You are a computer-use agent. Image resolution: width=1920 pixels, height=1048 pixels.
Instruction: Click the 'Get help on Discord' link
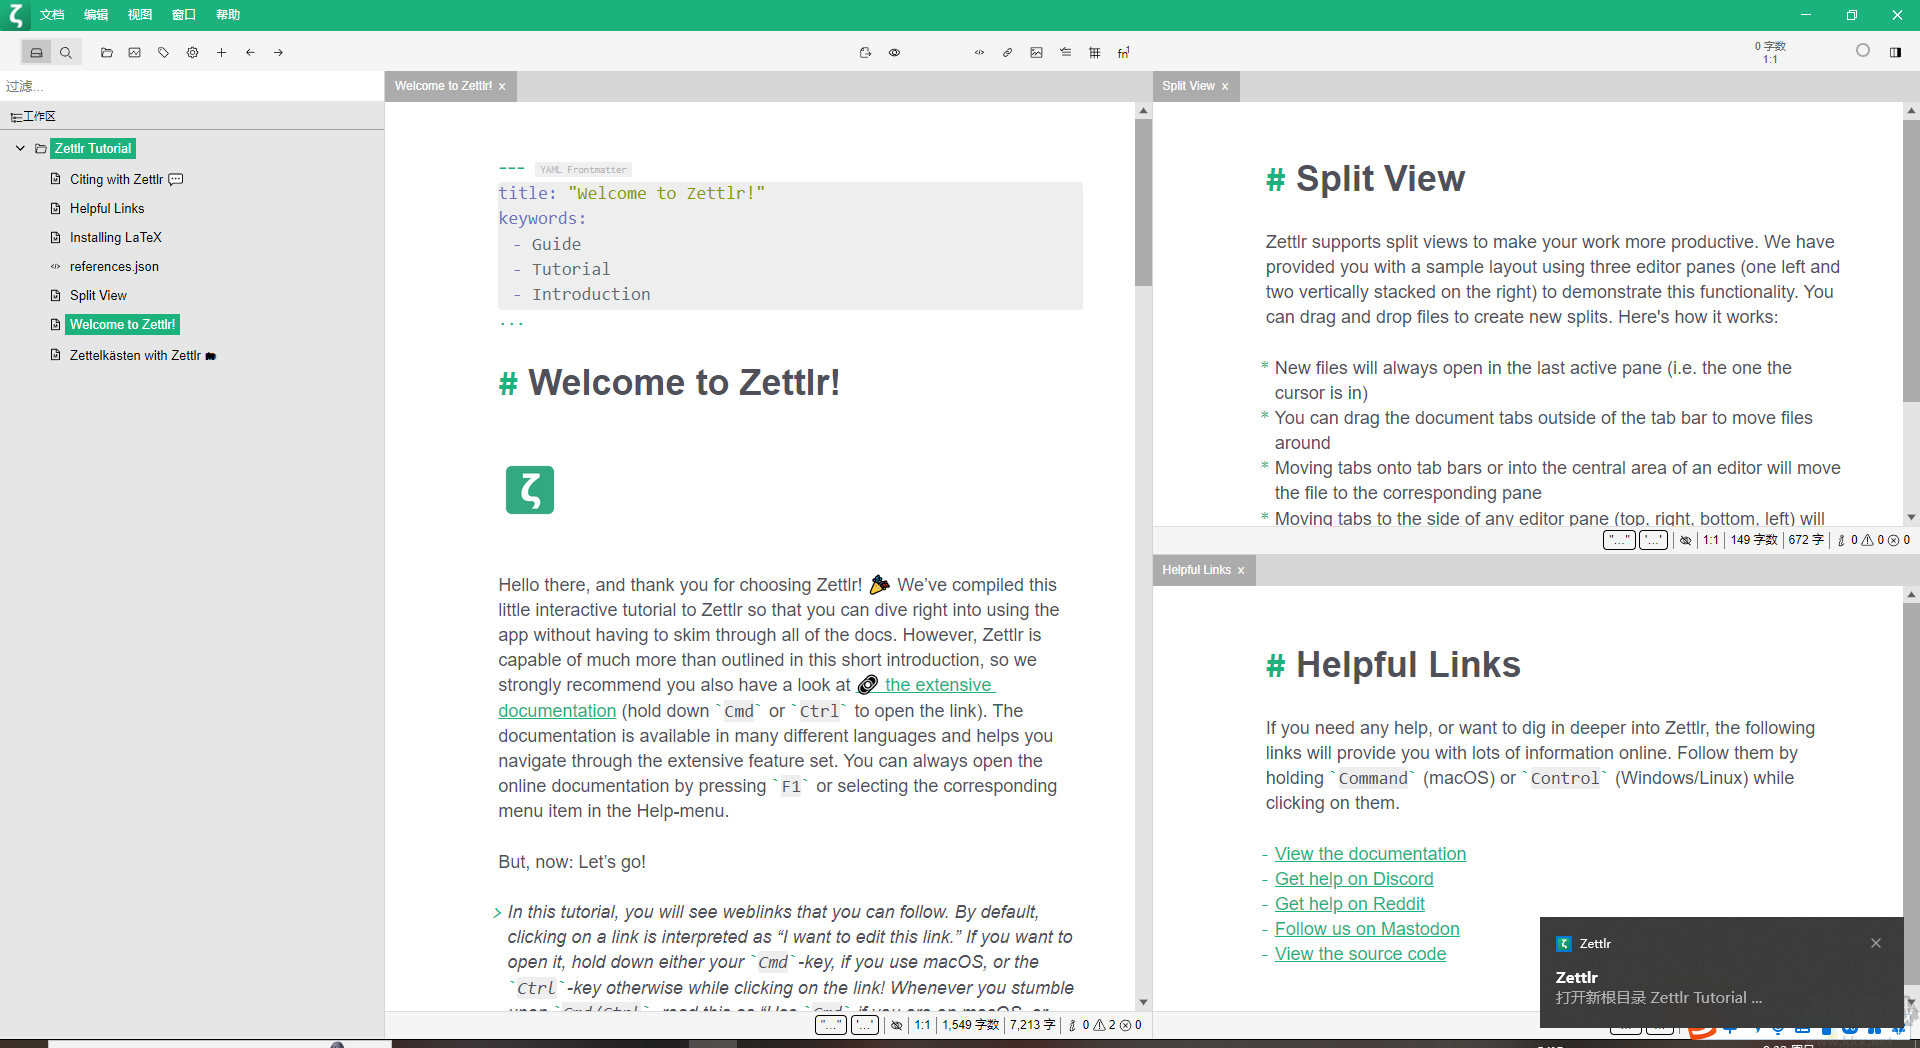[1354, 879]
